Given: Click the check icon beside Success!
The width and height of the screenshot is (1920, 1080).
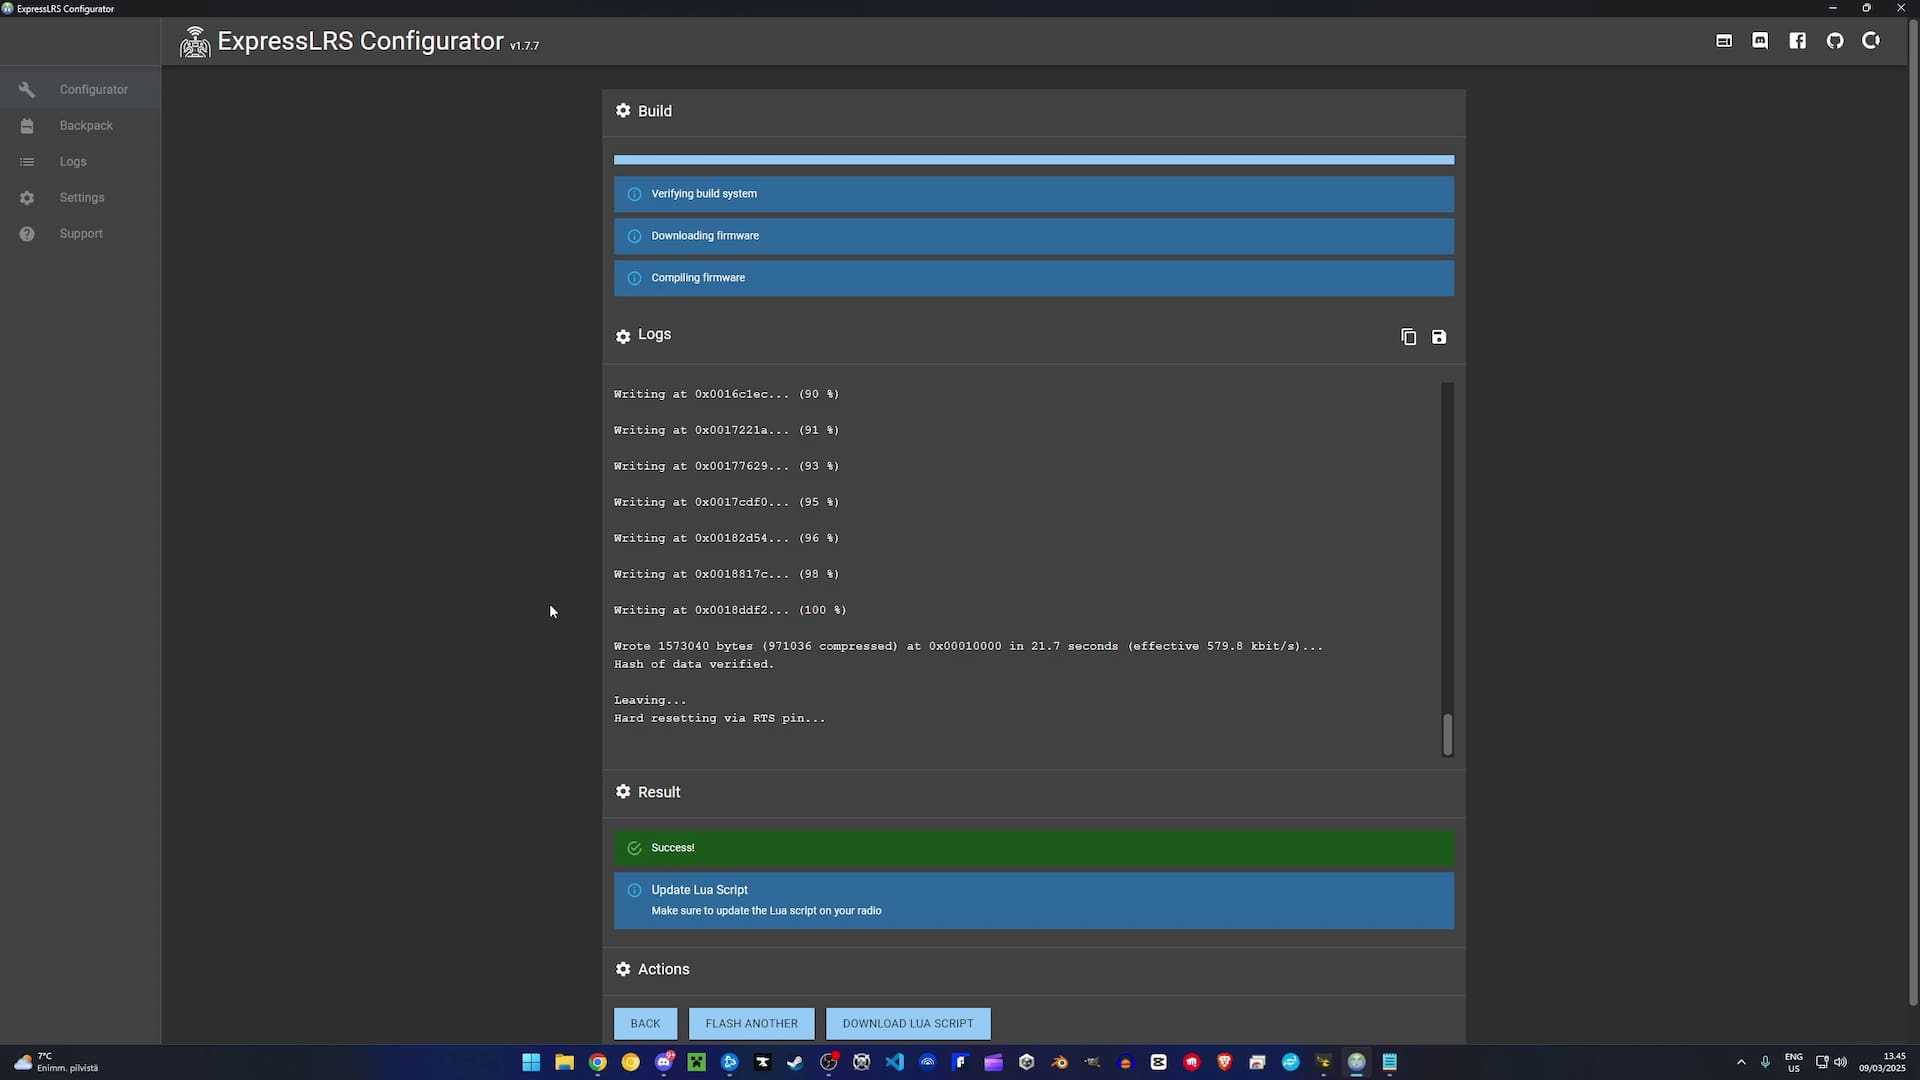Looking at the screenshot, I should click(x=634, y=848).
